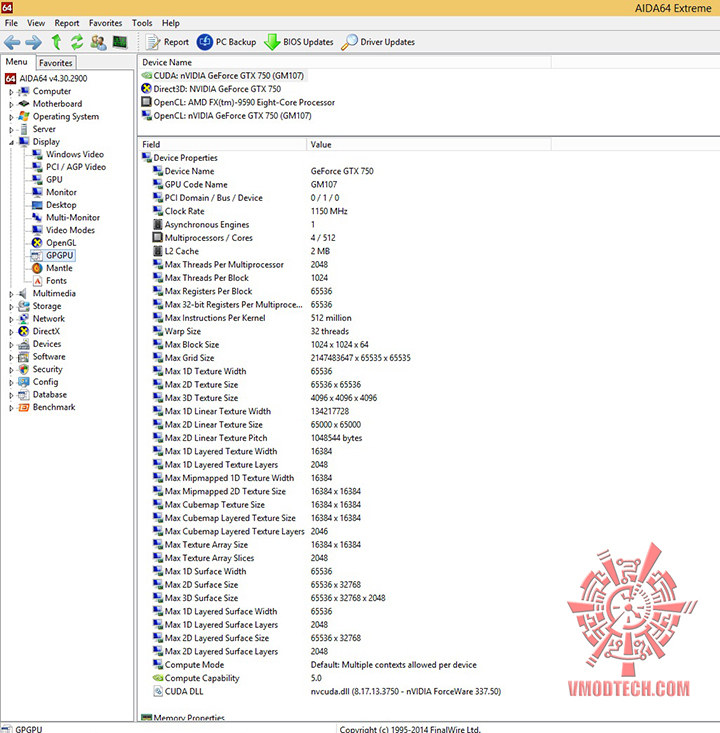Screen dimensions: 720x733
Task: Select AIDA64 v4.30.2900 root node
Action: (x=47, y=79)
